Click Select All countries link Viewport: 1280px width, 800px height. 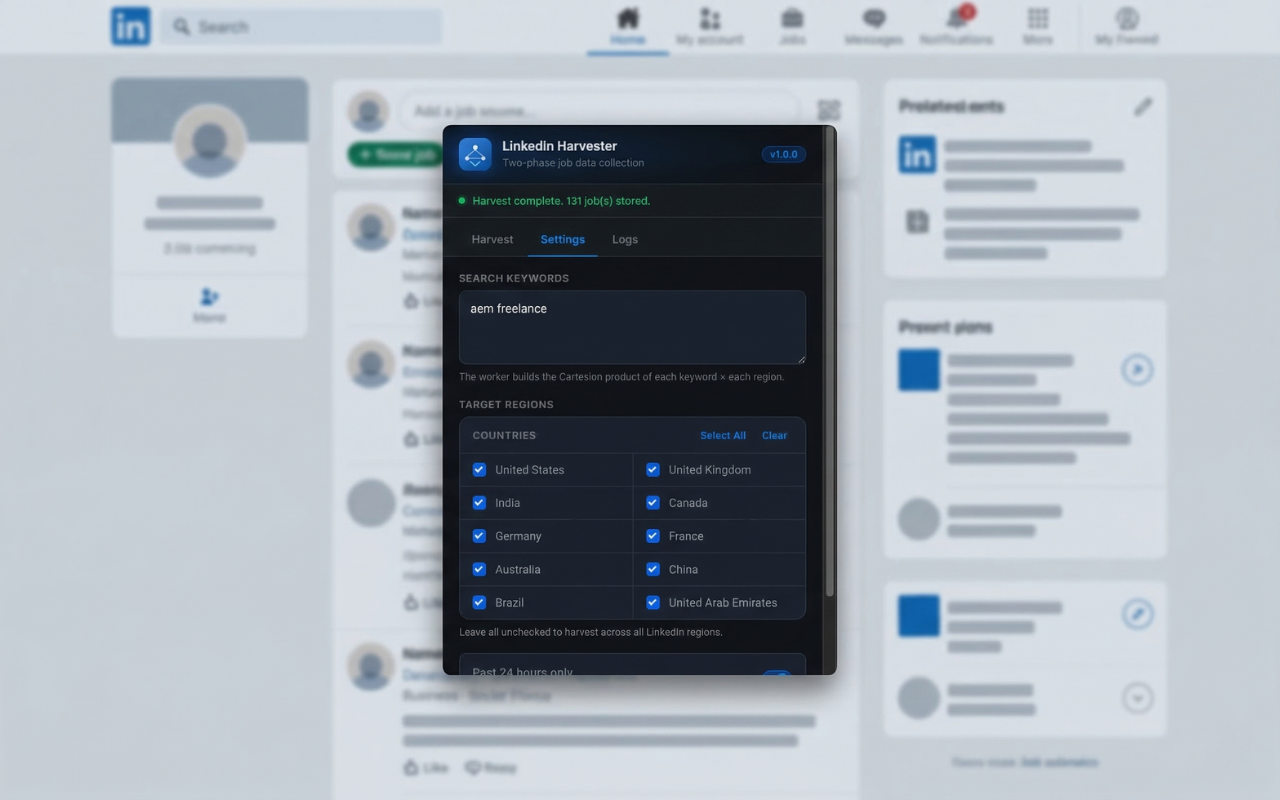(x=723, y=435)
